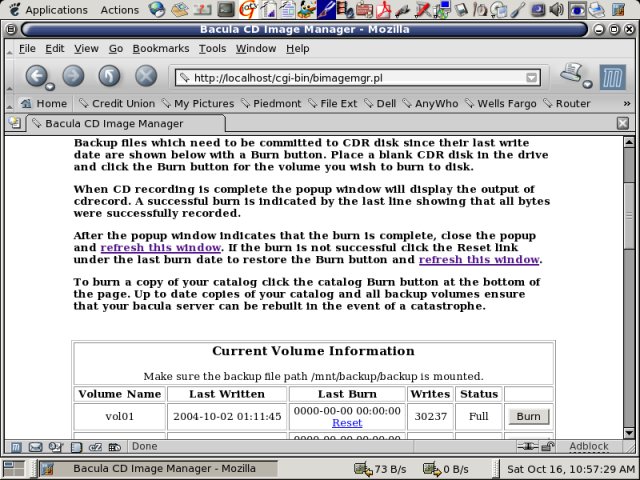Open the Tools menu

212,49
